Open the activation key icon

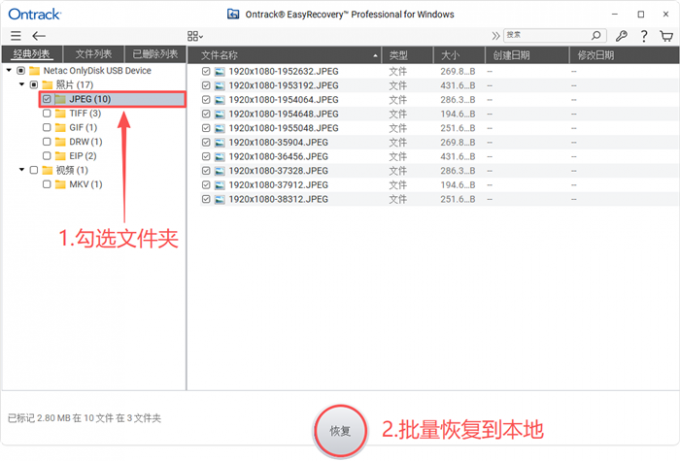(621, 36)
